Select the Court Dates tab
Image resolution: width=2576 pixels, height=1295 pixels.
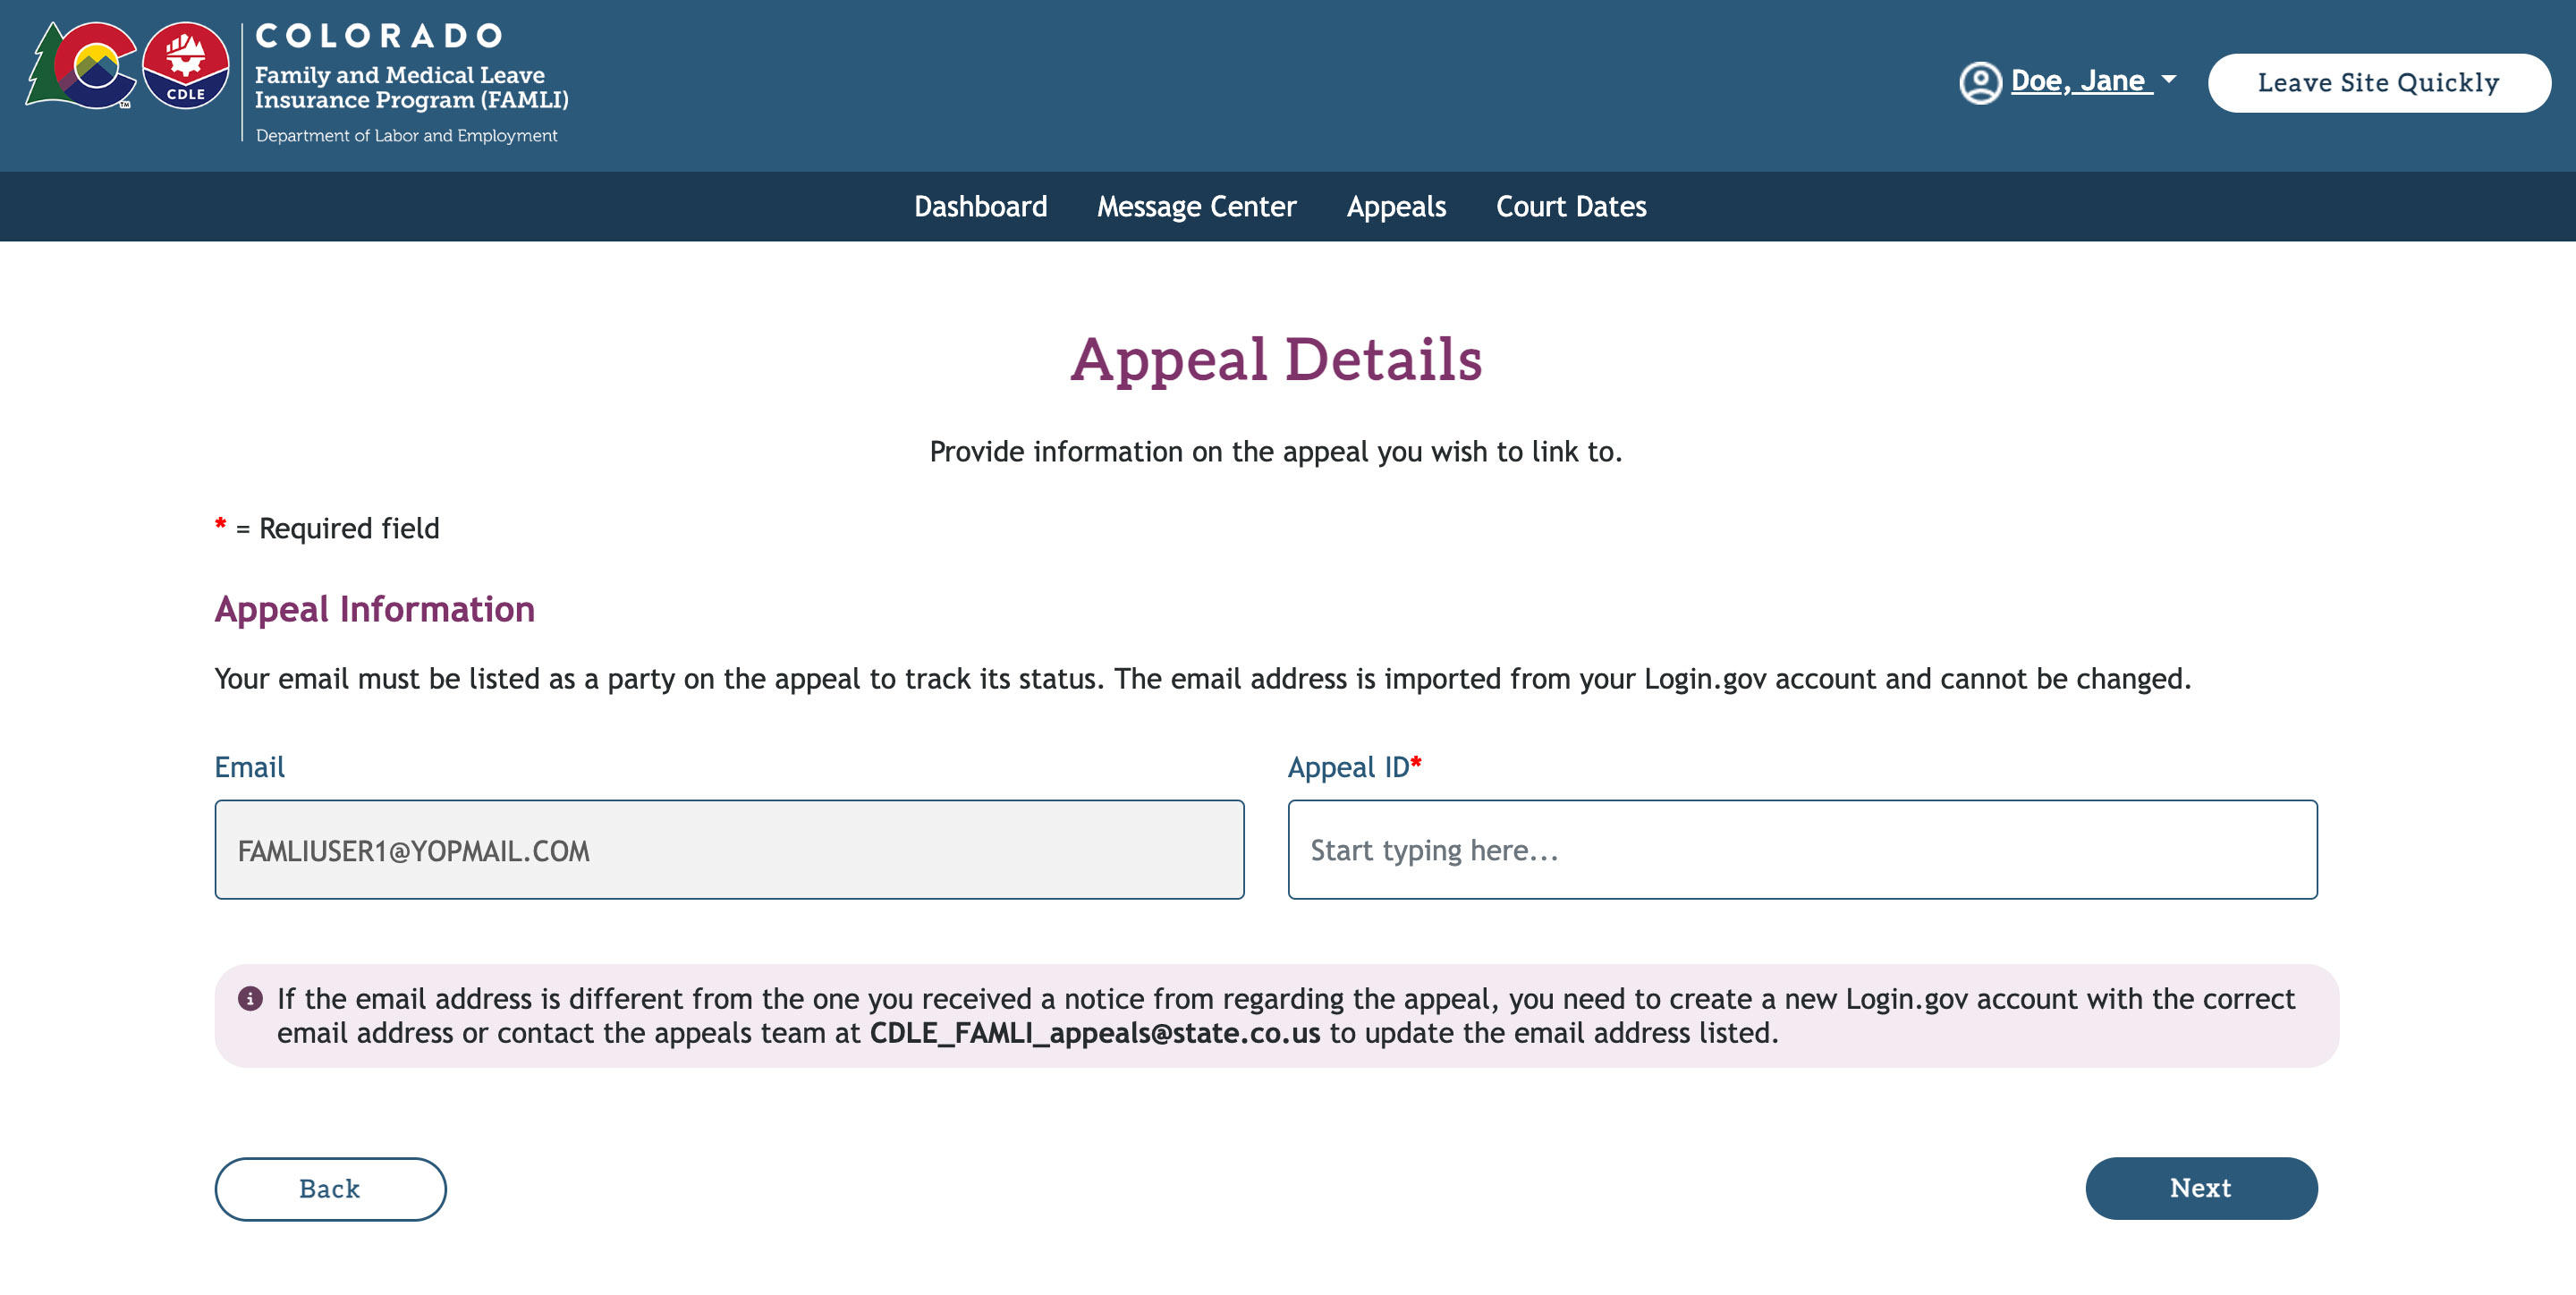(x=1571, y=207)
